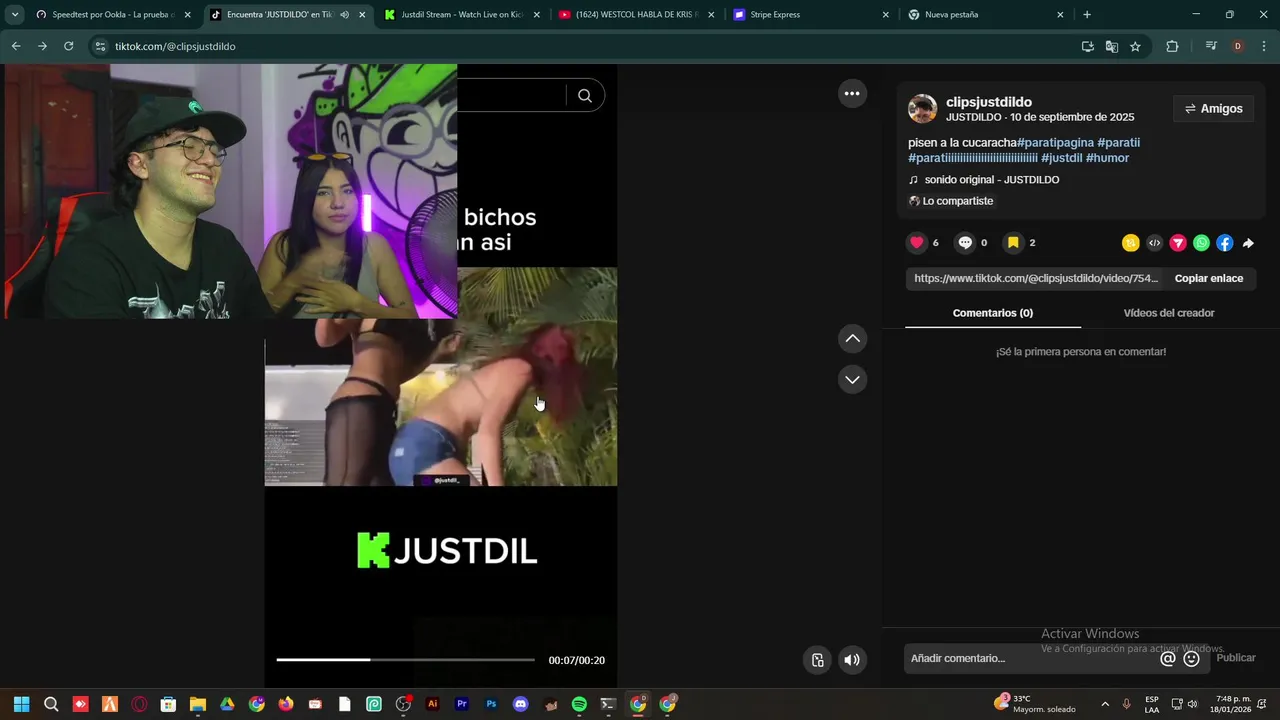Click translate page icon
The height and width of the screenshot is (720, 1280).
[1111, 46]
